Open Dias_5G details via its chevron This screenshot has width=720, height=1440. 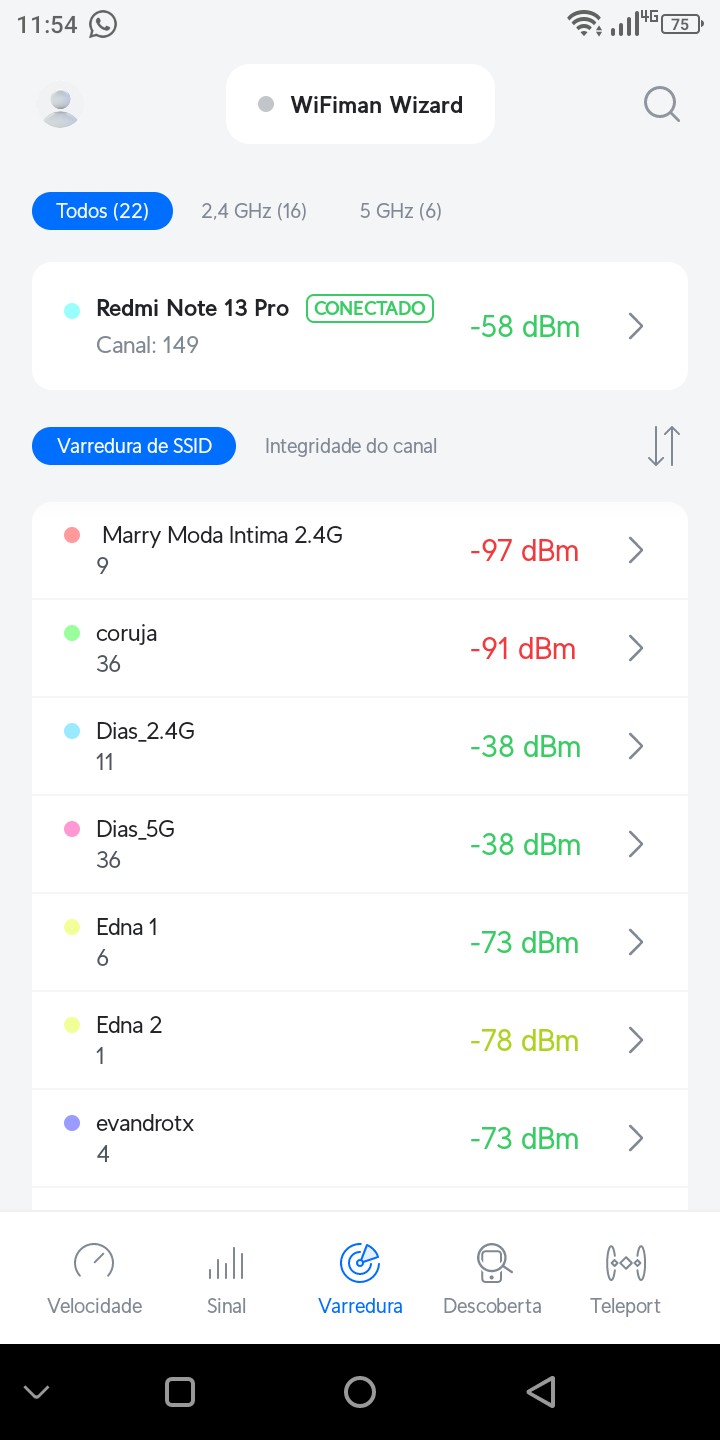(x=635, y=845)
